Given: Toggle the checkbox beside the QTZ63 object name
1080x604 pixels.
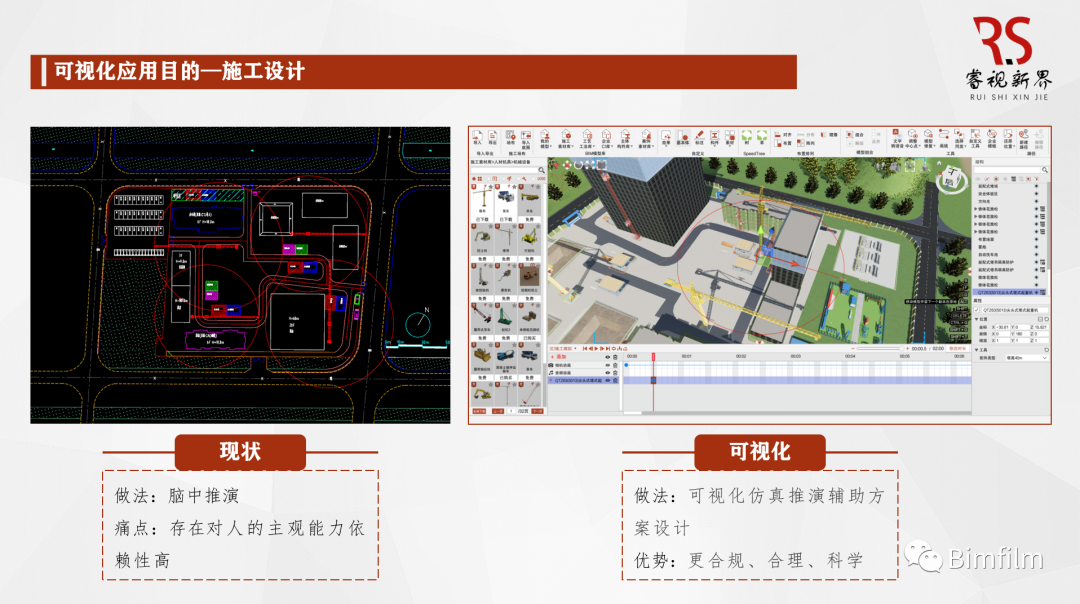Looking at the screenshot, I should click(977, 310).
